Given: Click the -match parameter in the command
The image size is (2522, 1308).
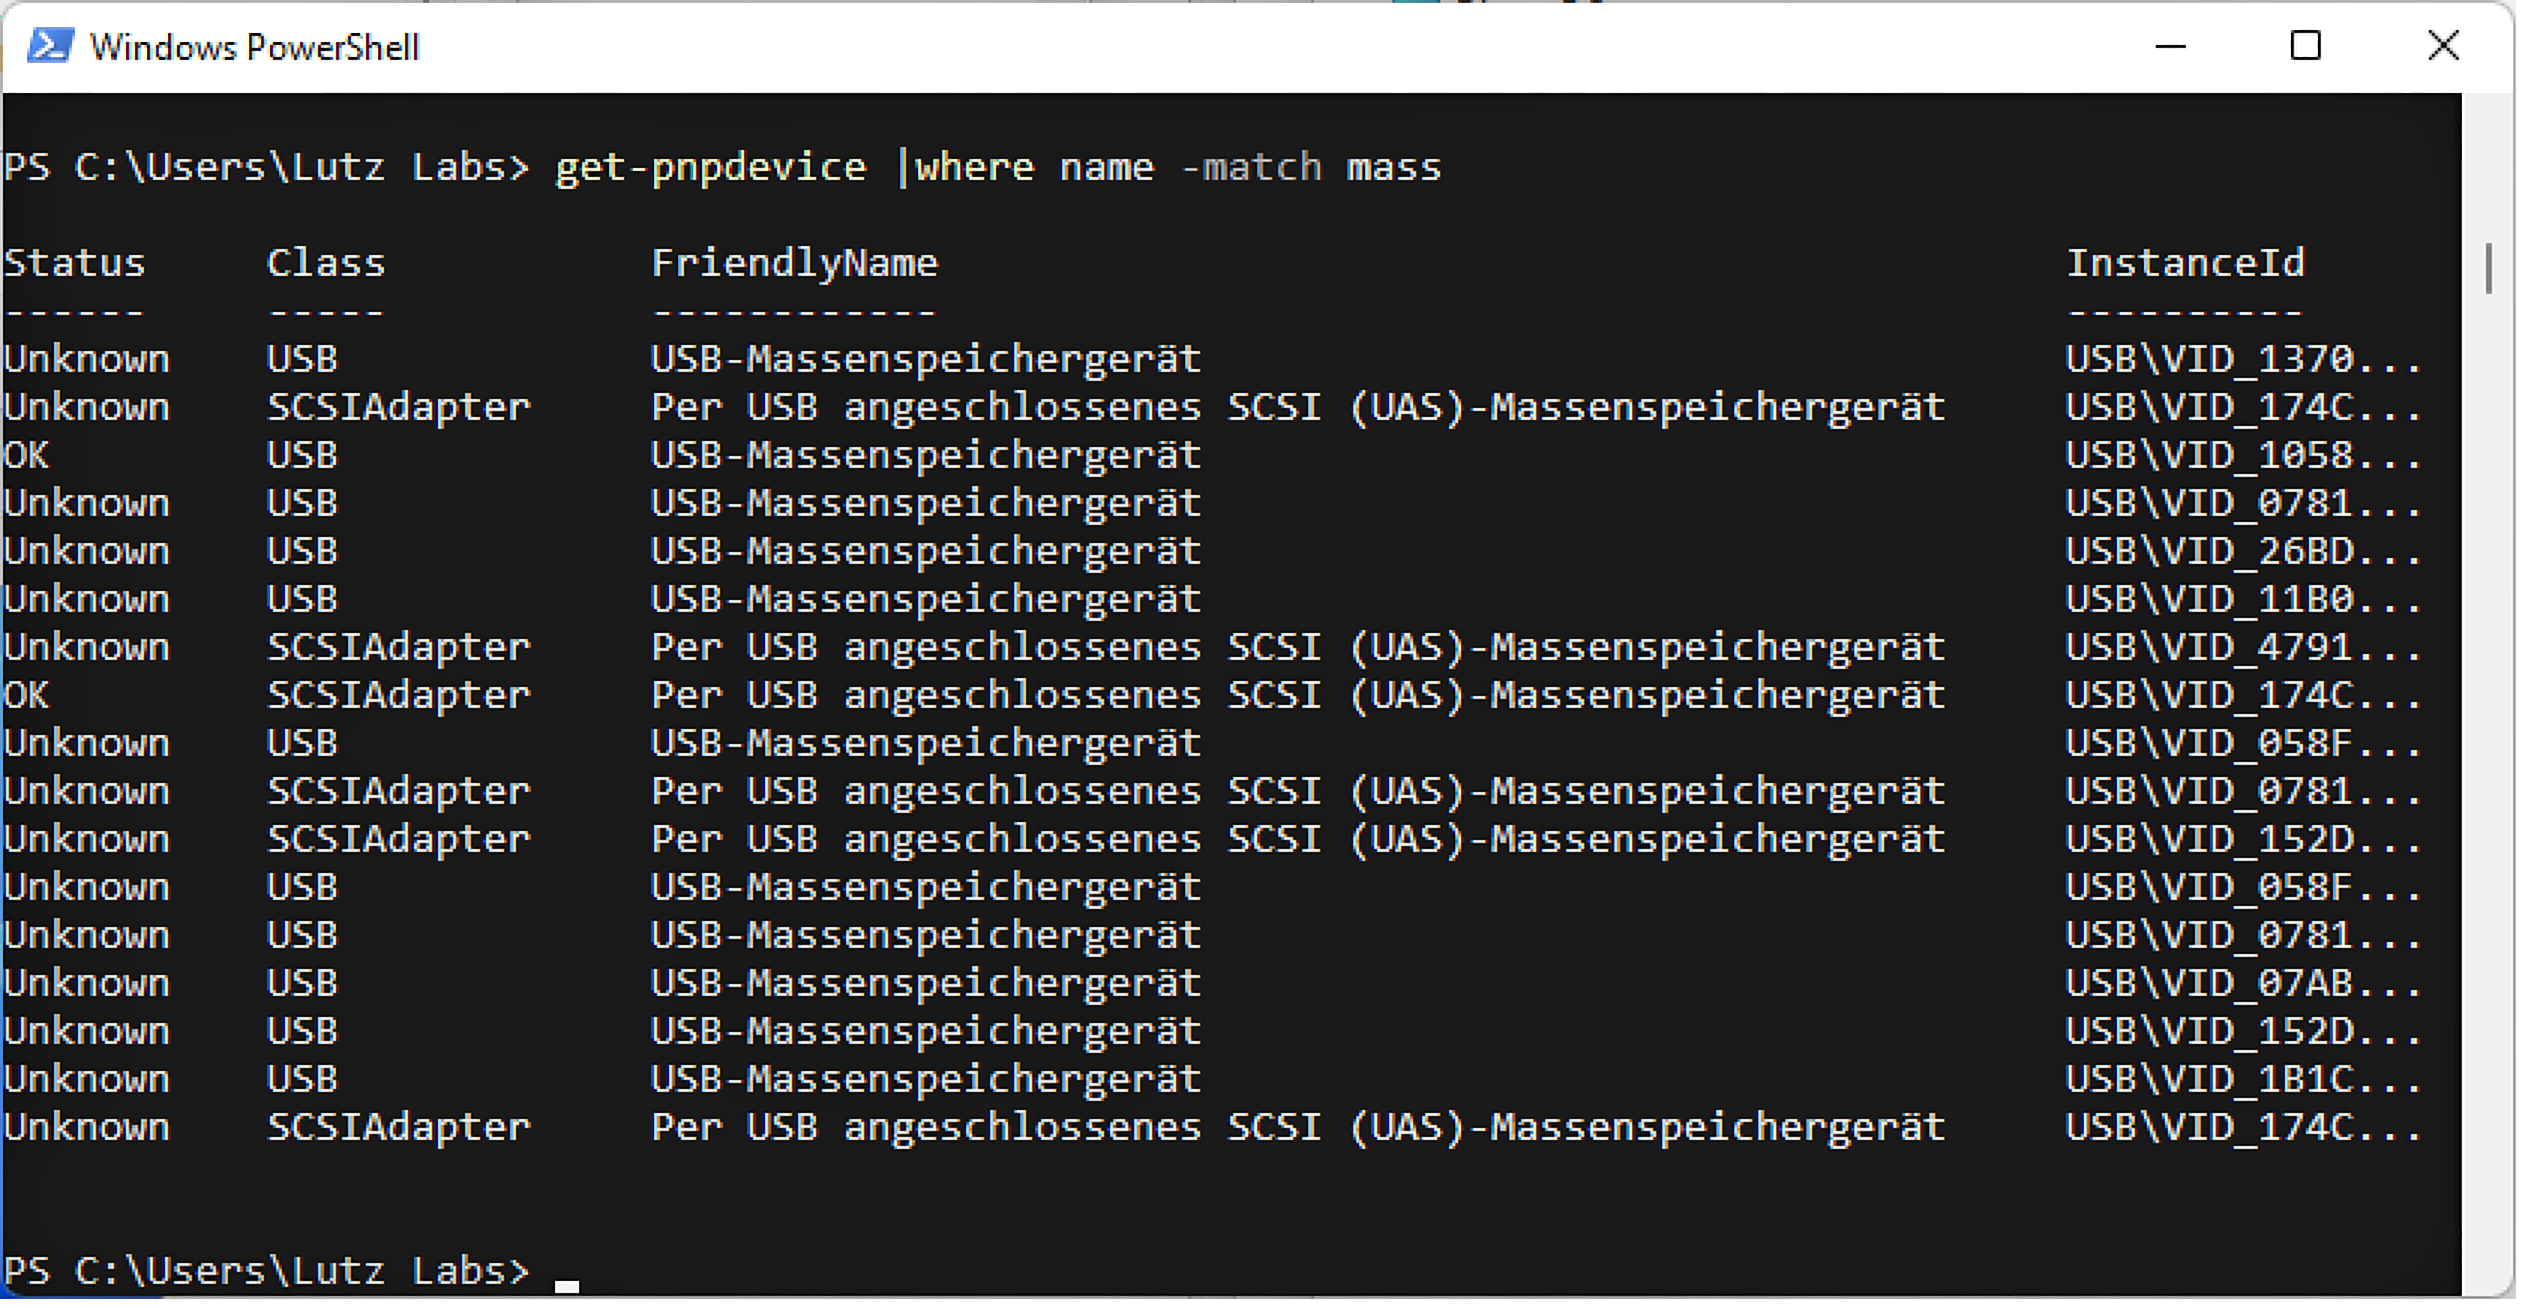Looking at the screenshot, I should pyautogui.click(x=1251, y=167).
